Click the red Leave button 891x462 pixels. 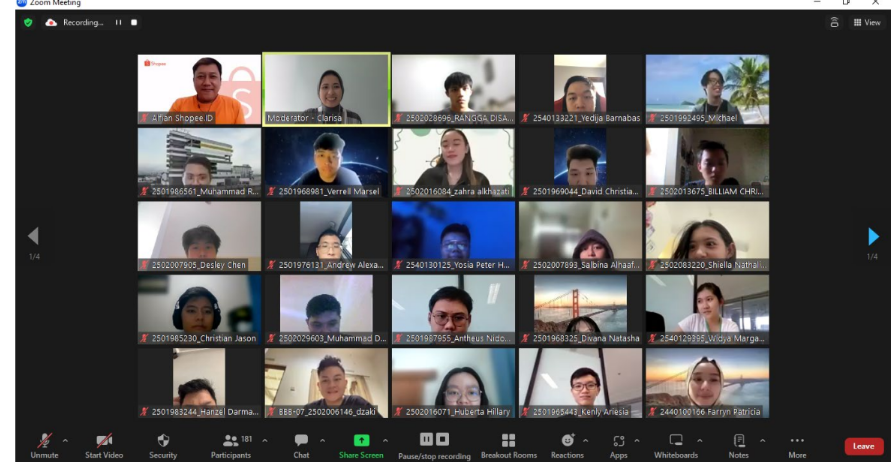[x=863, y=446]
